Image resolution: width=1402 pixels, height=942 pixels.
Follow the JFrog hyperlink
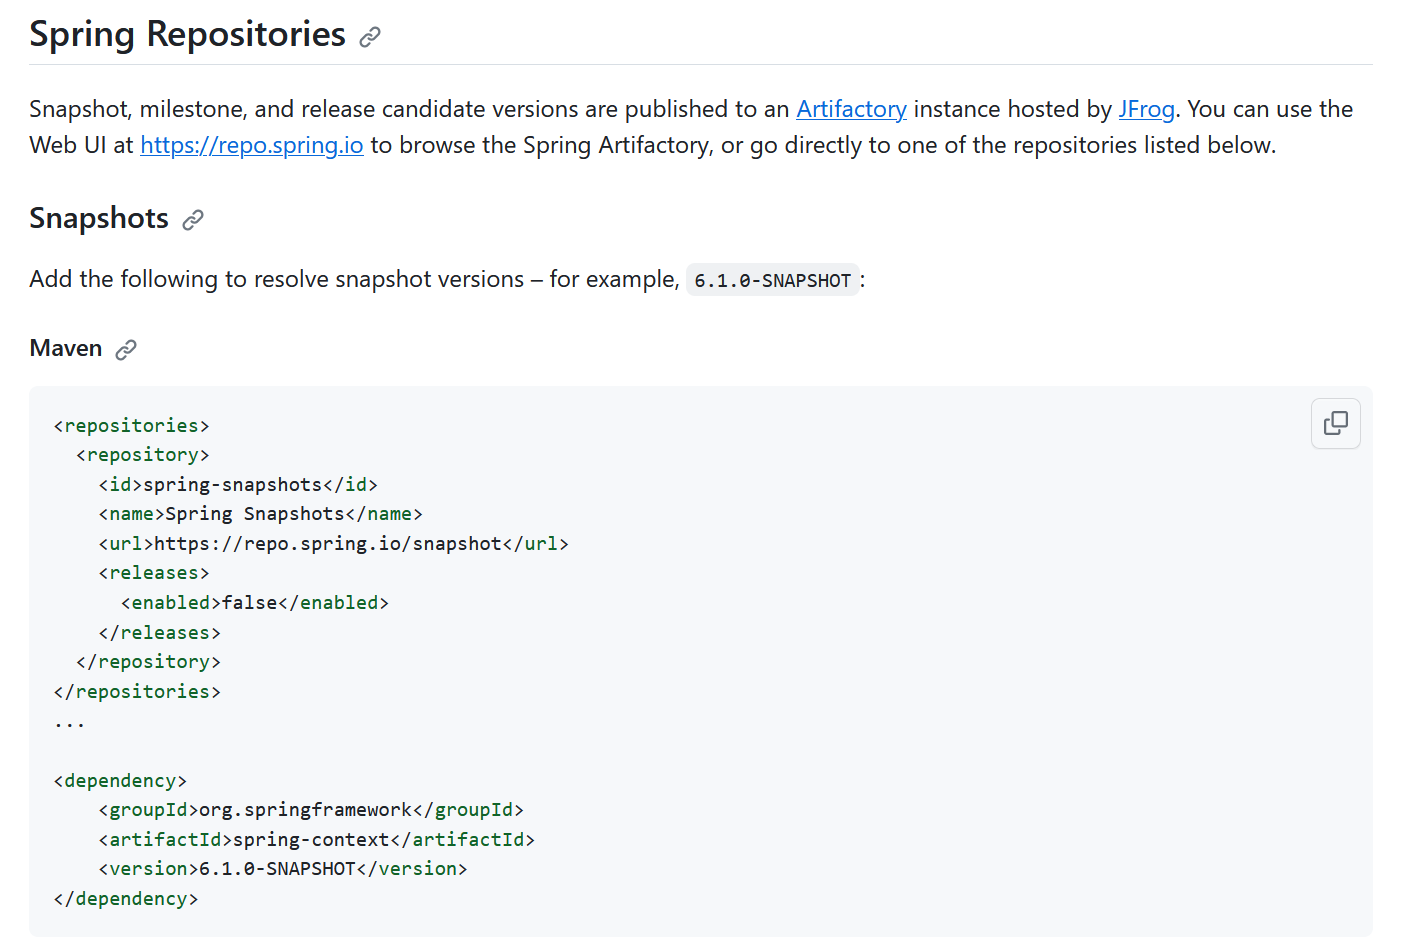(x=1146, y=109)
